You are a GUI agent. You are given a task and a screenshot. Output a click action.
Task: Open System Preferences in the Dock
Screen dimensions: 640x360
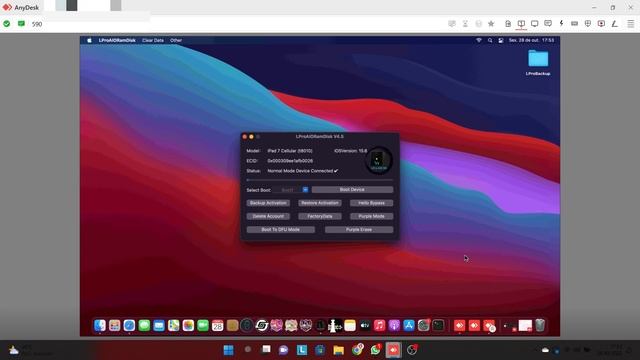[x=424, y=325]
